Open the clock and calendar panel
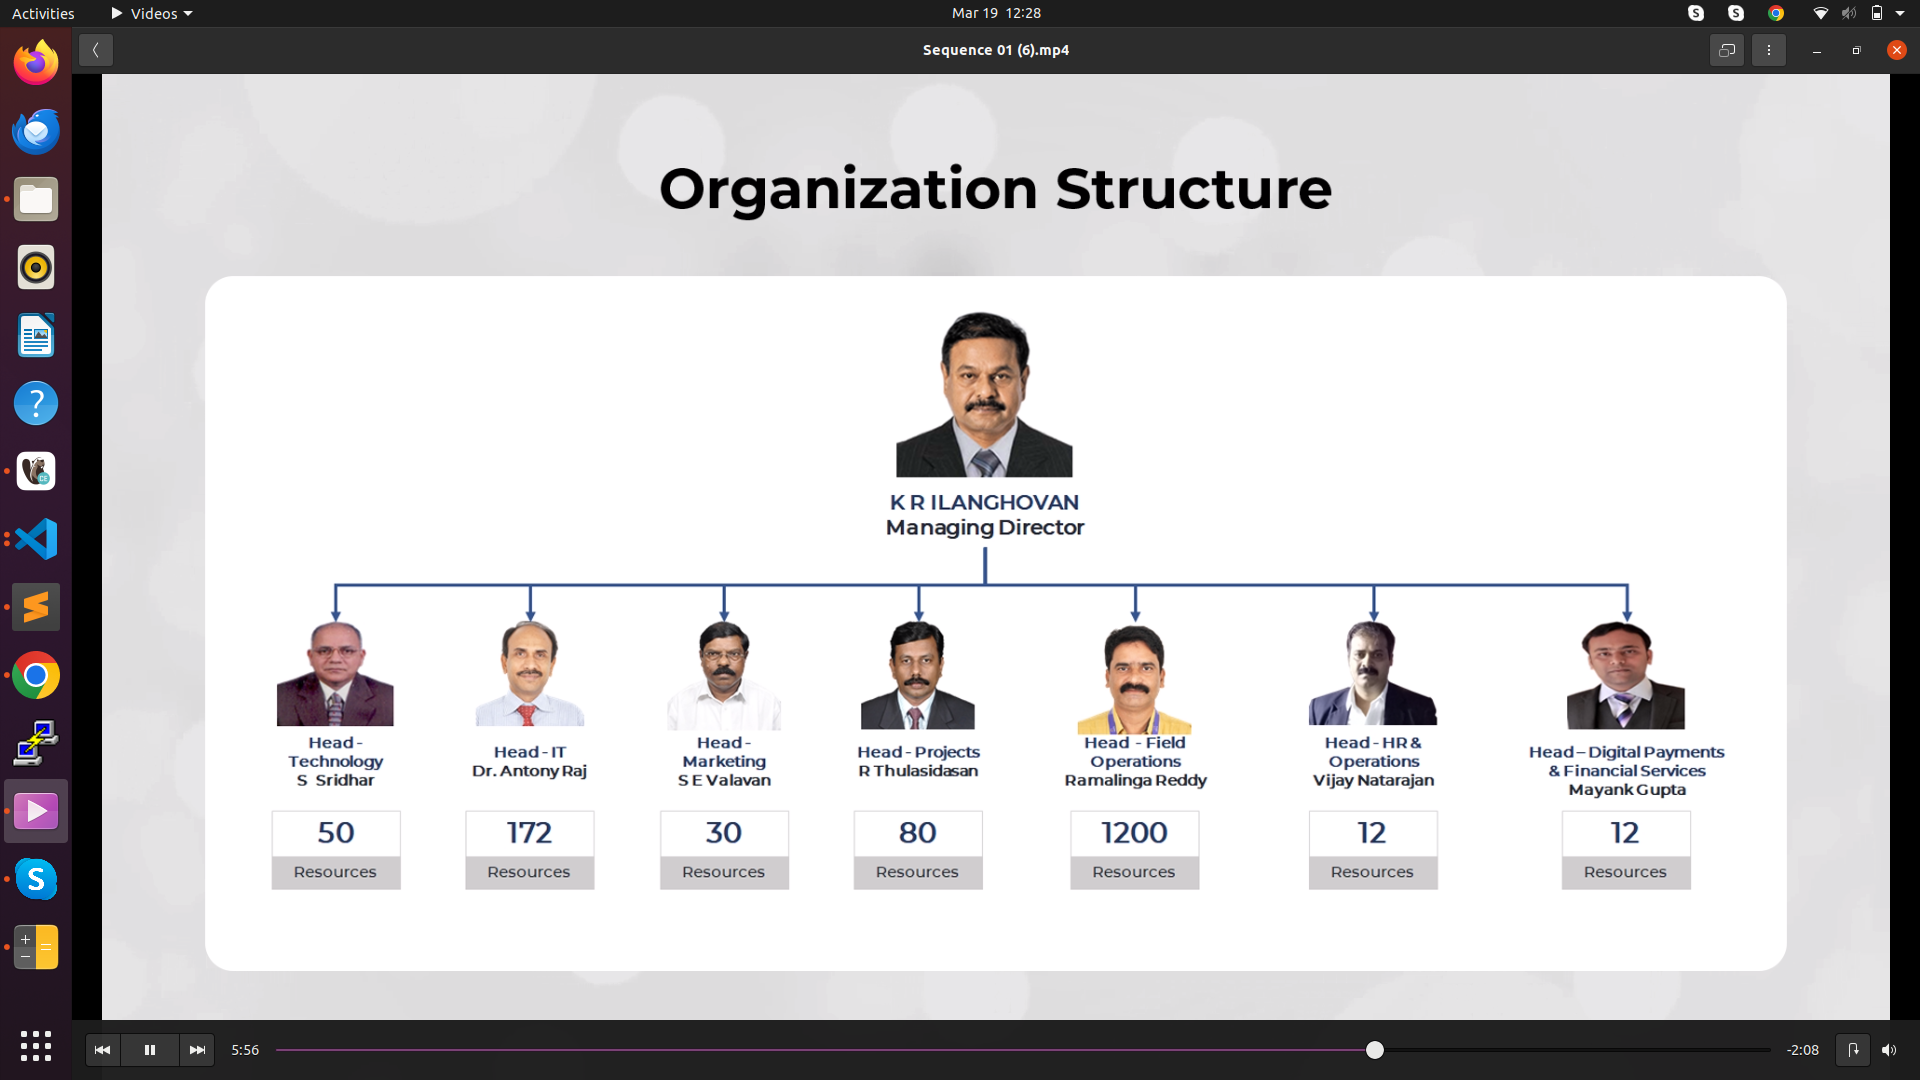The image size is (1920, 1080). (x=996, y=13)
